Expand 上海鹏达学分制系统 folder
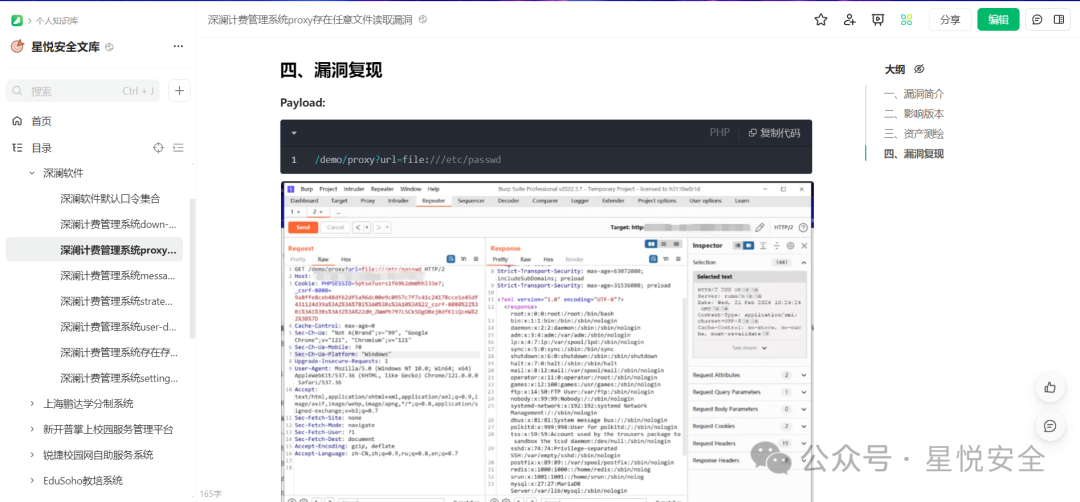The image size is (1080, 502). [x=32, y=404]
